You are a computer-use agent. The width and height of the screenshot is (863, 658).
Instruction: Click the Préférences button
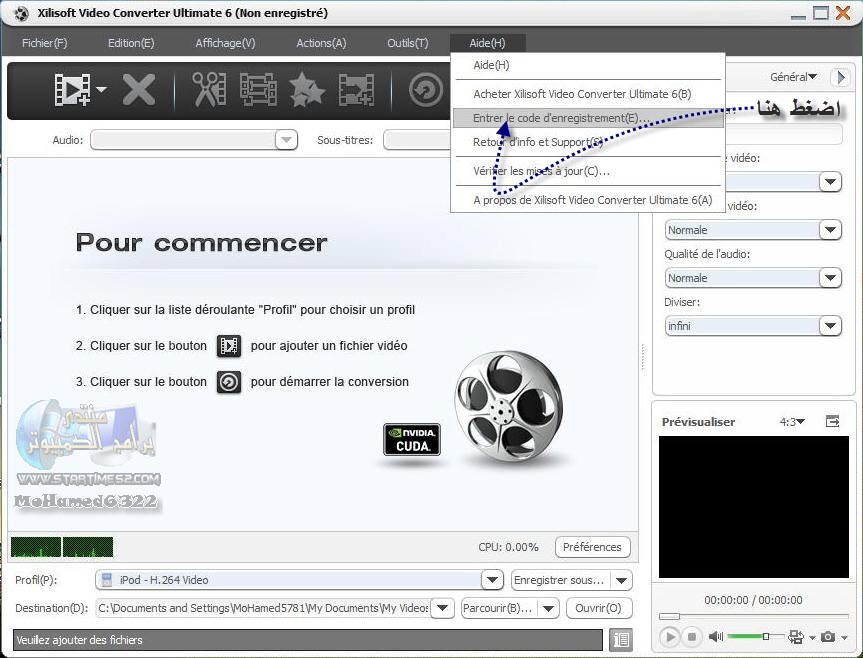tap(592, 547)
